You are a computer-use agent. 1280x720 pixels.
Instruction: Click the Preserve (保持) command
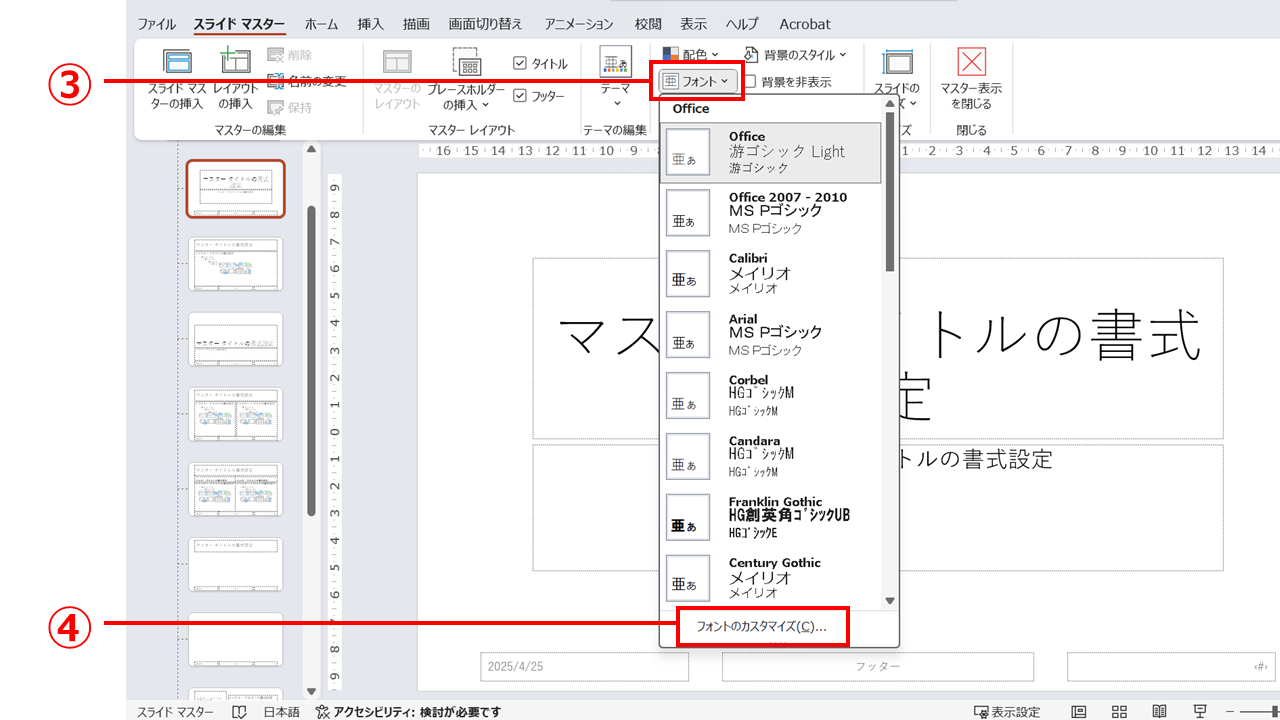[x=290, y=107]
